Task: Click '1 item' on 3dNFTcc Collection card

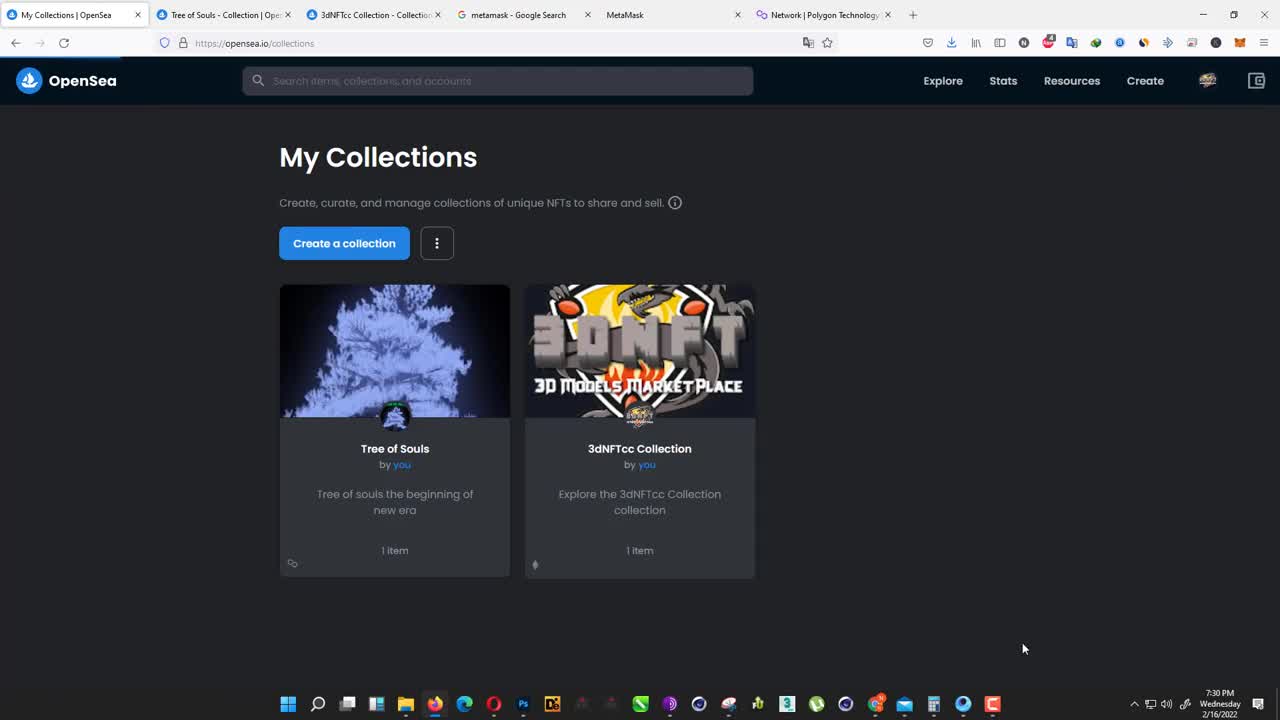Action: pyautogui.click(x=640, y=551)
